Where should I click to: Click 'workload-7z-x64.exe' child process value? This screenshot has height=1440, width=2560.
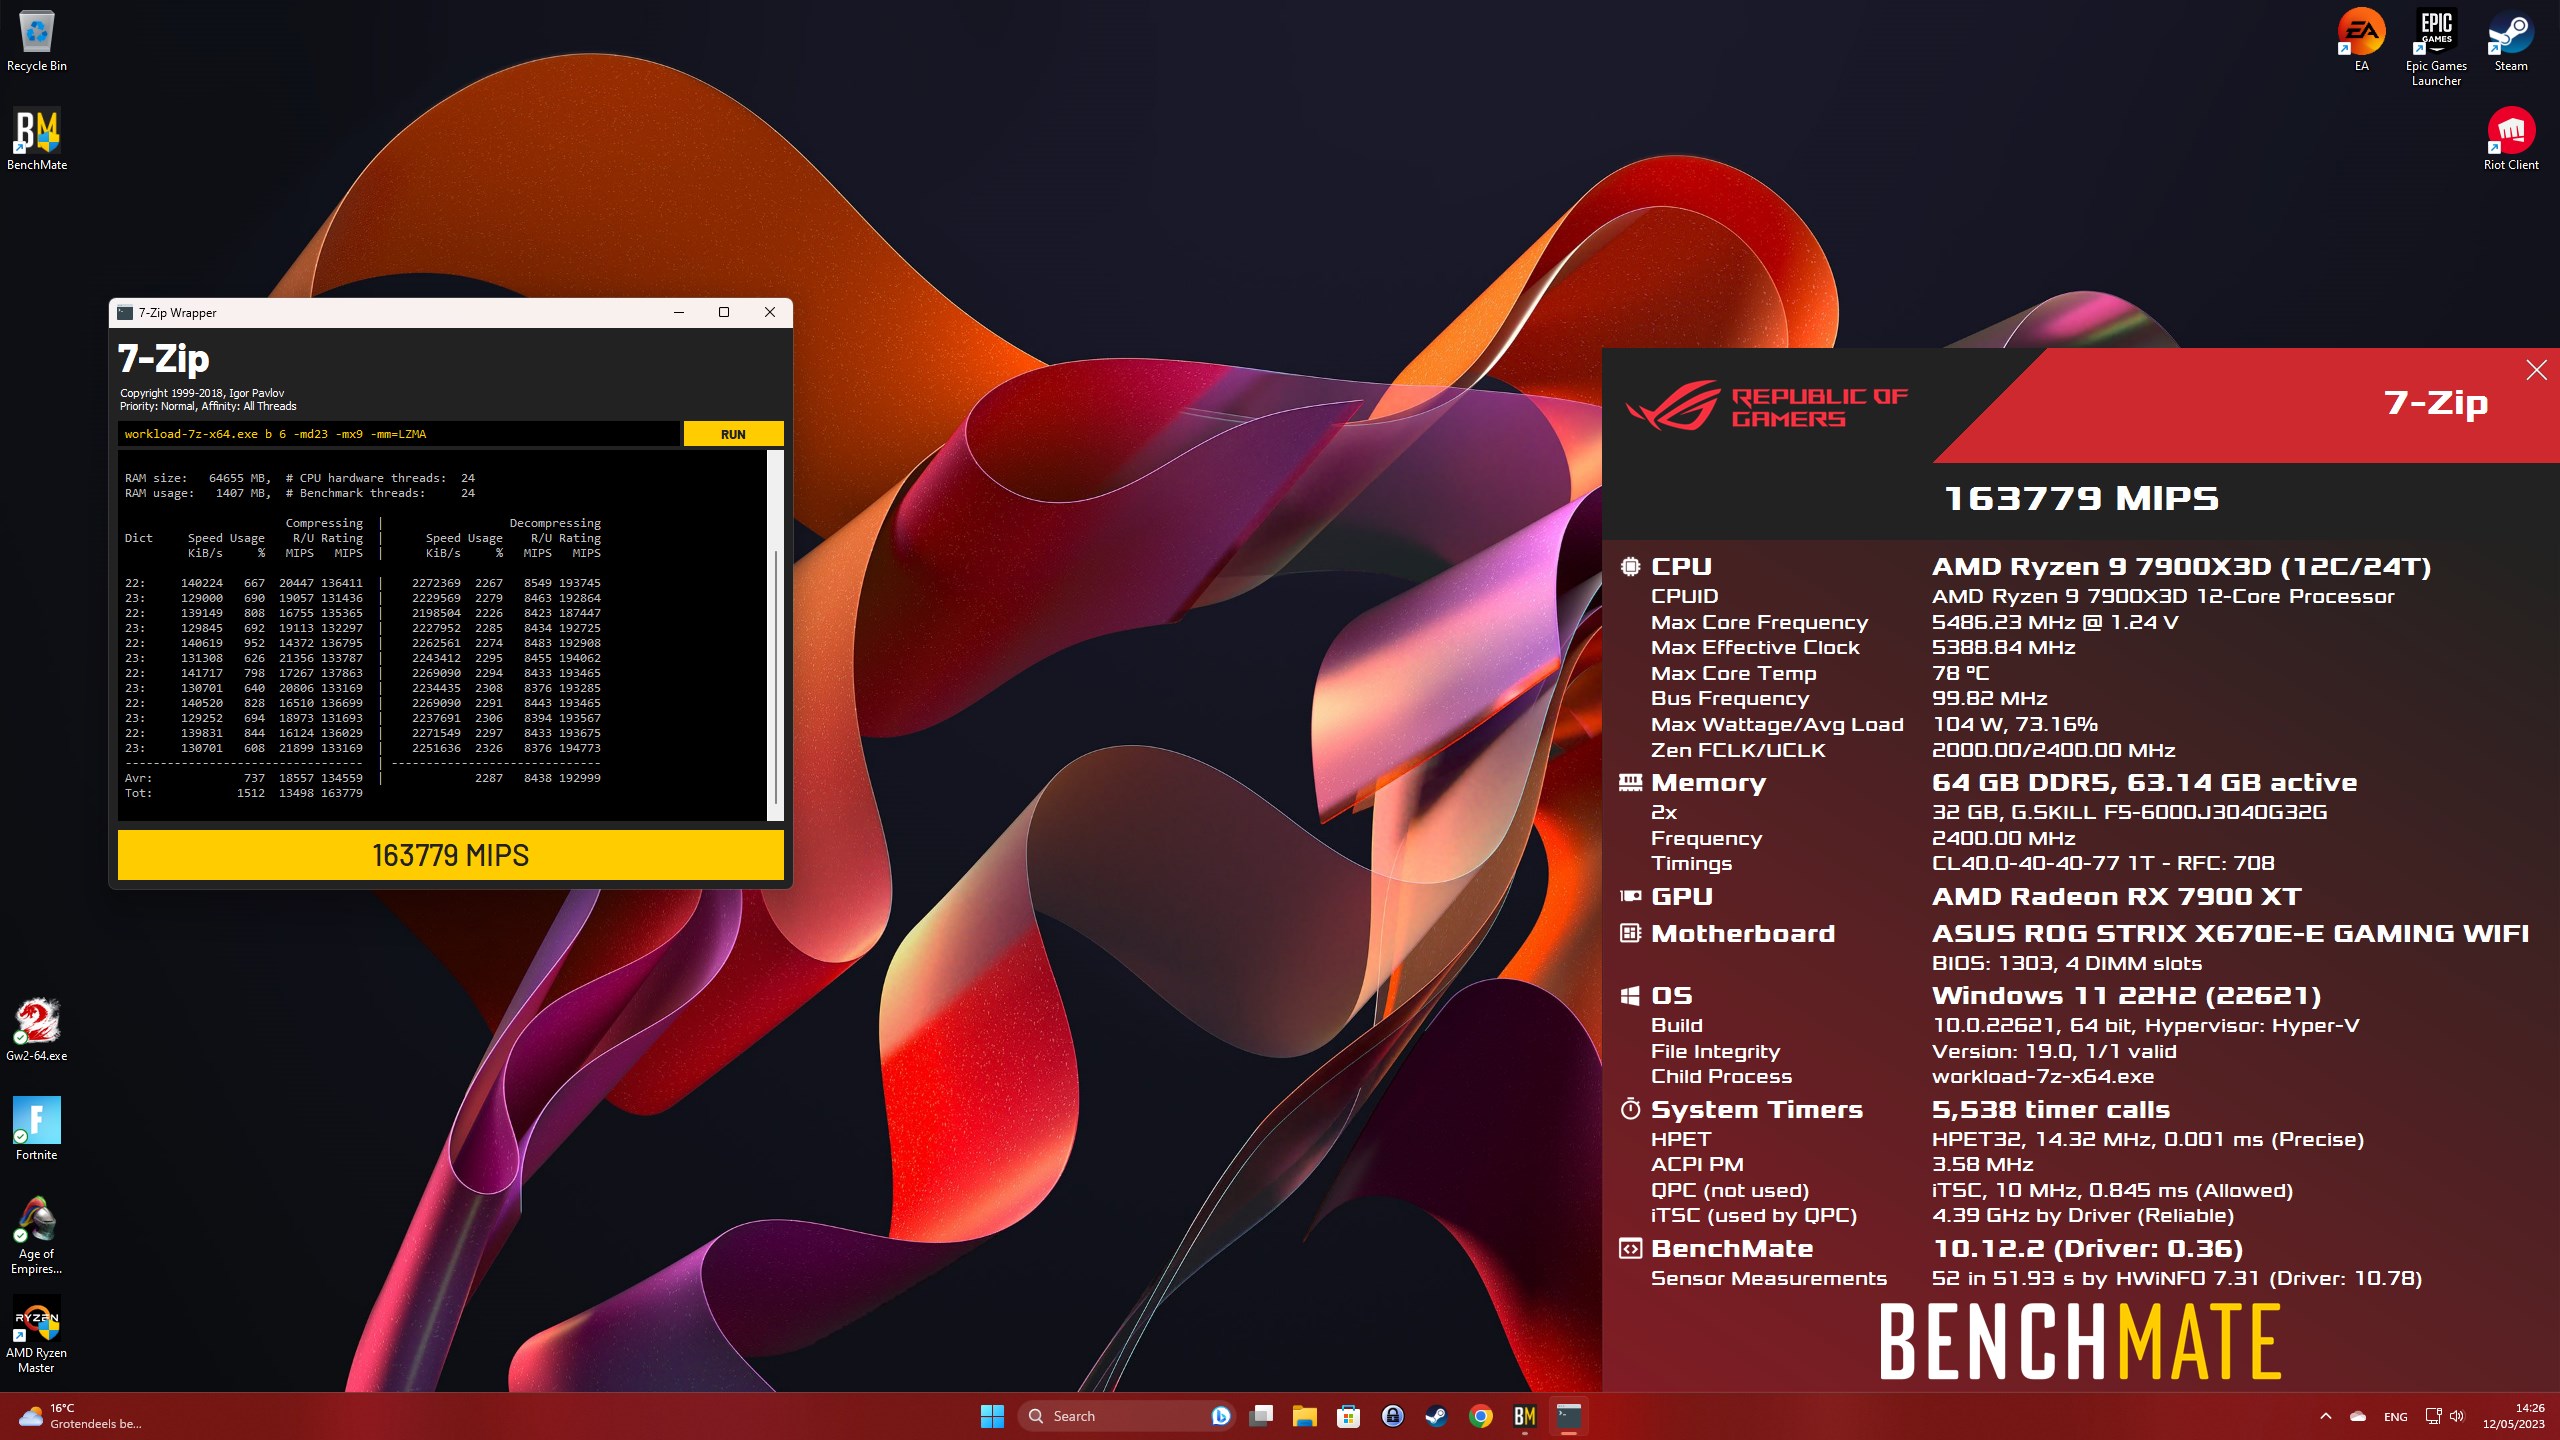pos(2043,1076)
